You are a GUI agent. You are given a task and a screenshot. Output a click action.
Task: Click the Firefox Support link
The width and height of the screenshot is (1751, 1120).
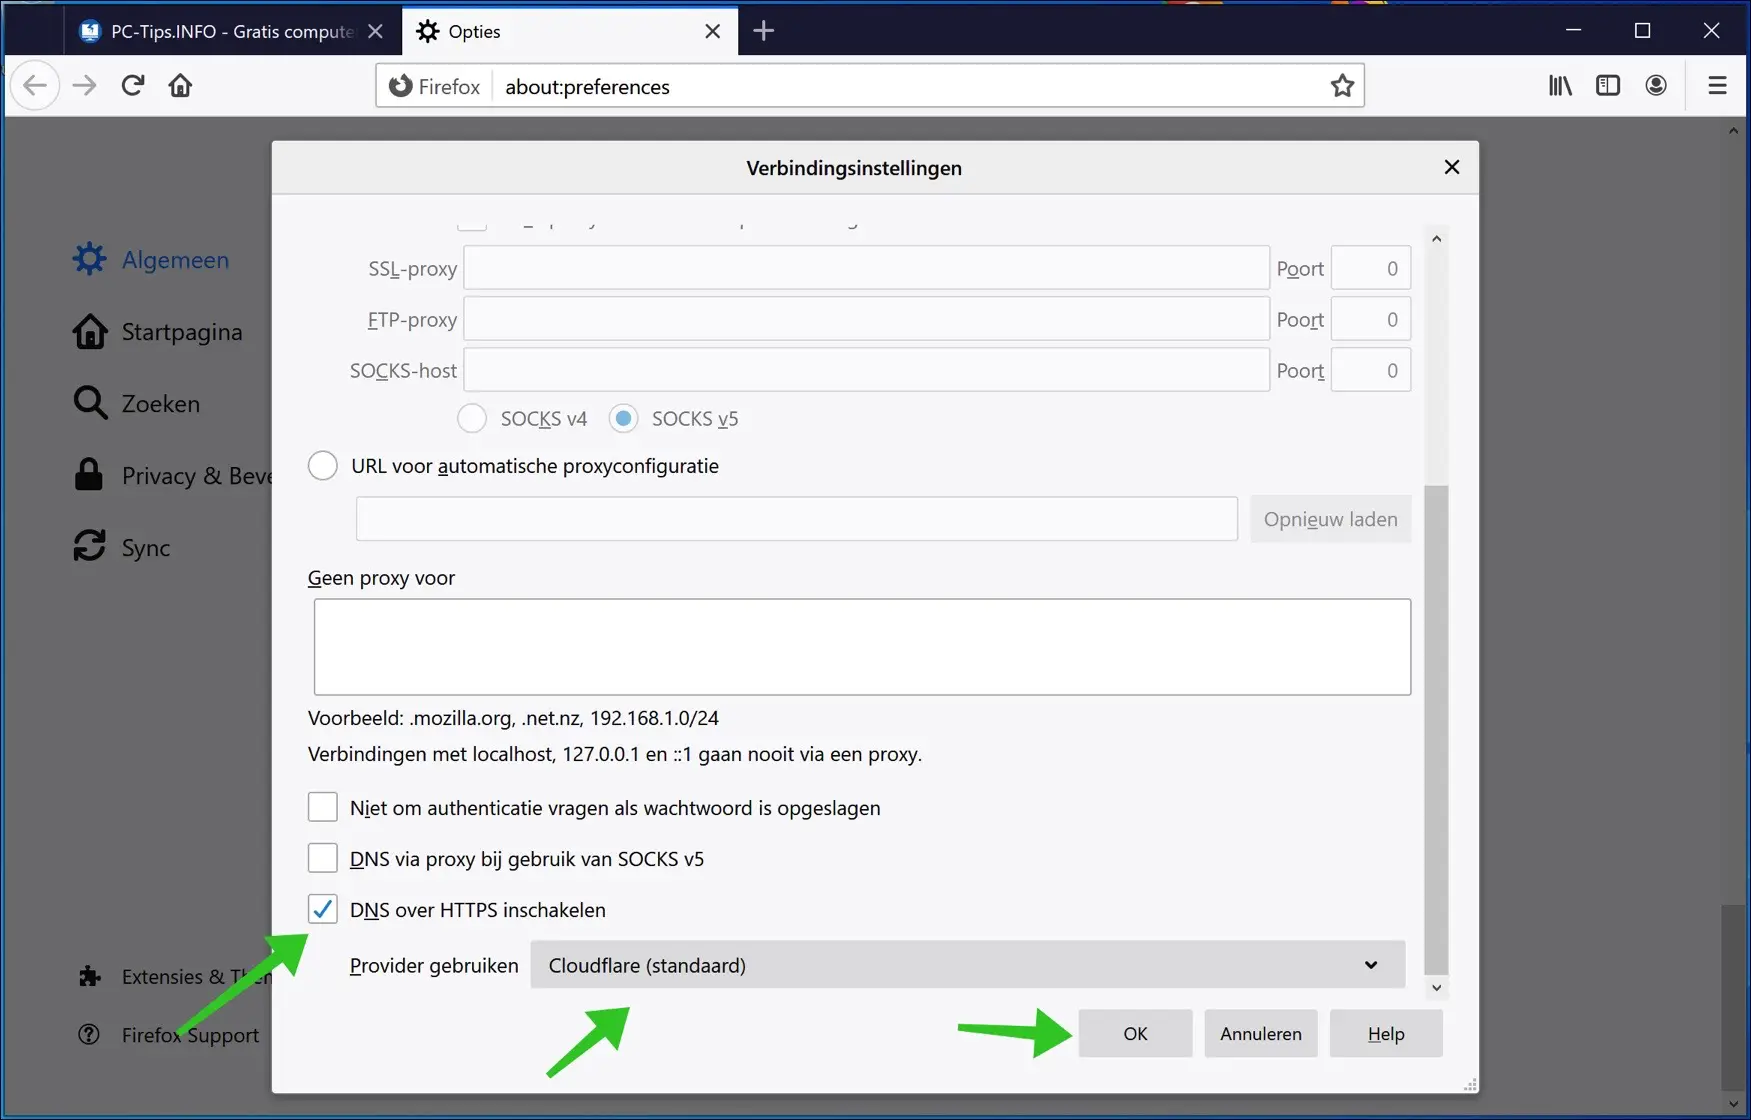click(190, 1035)
